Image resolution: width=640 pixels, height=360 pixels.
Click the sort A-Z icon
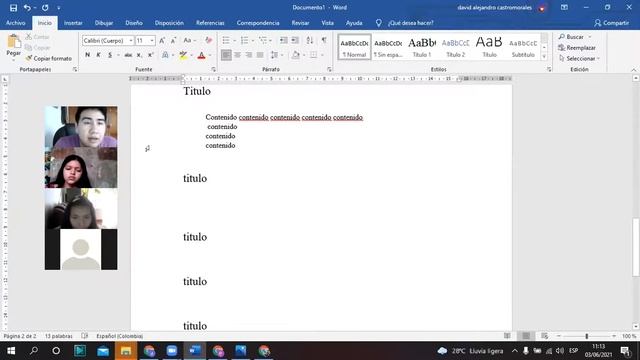coord(310,40)
